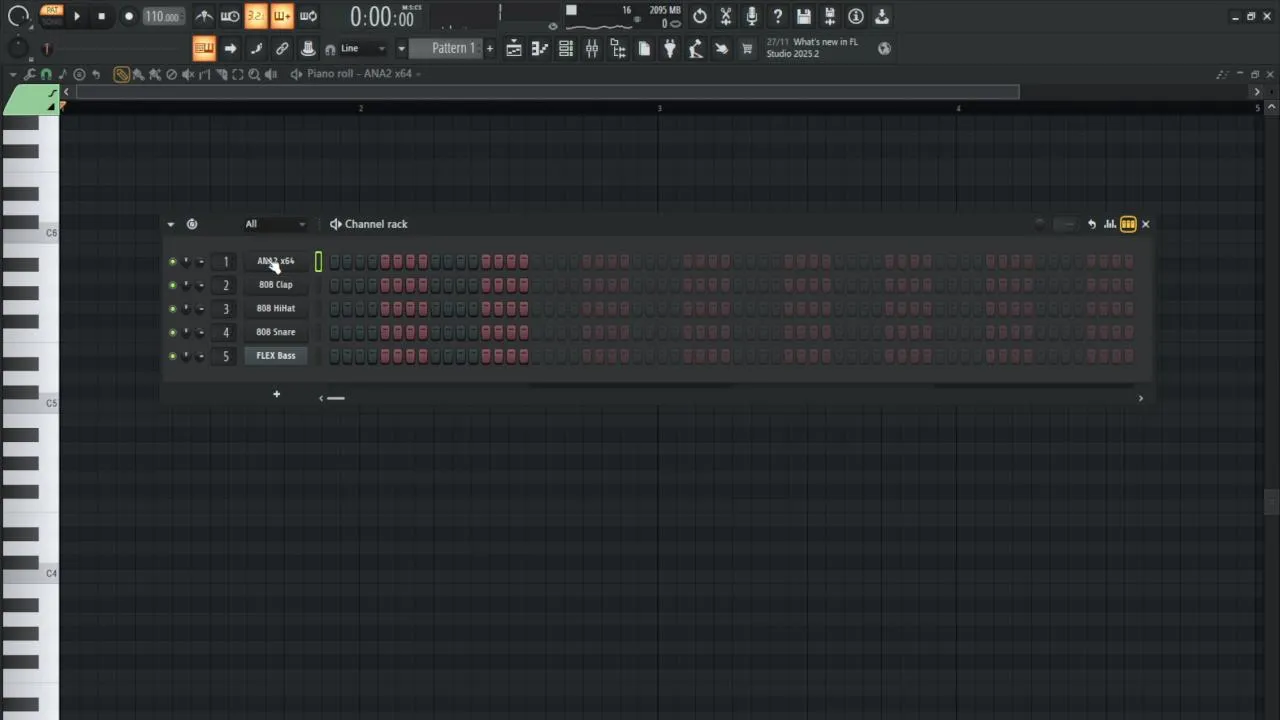Open the Channel rack view icon in toolbar
Image resolution: width=1280 pixels, height=720 pixels.
coord(566,48)
